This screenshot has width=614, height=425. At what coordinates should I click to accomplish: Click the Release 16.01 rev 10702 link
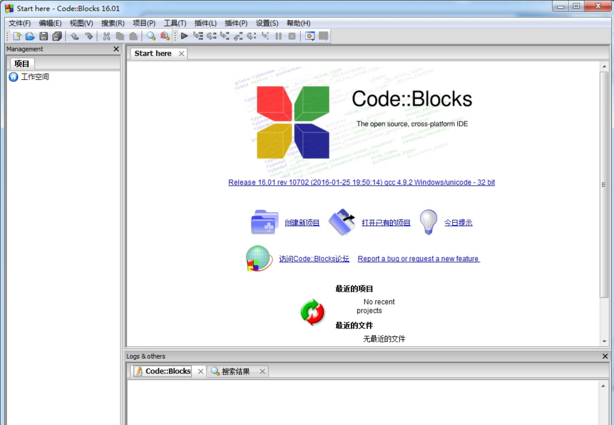[361, 182]
